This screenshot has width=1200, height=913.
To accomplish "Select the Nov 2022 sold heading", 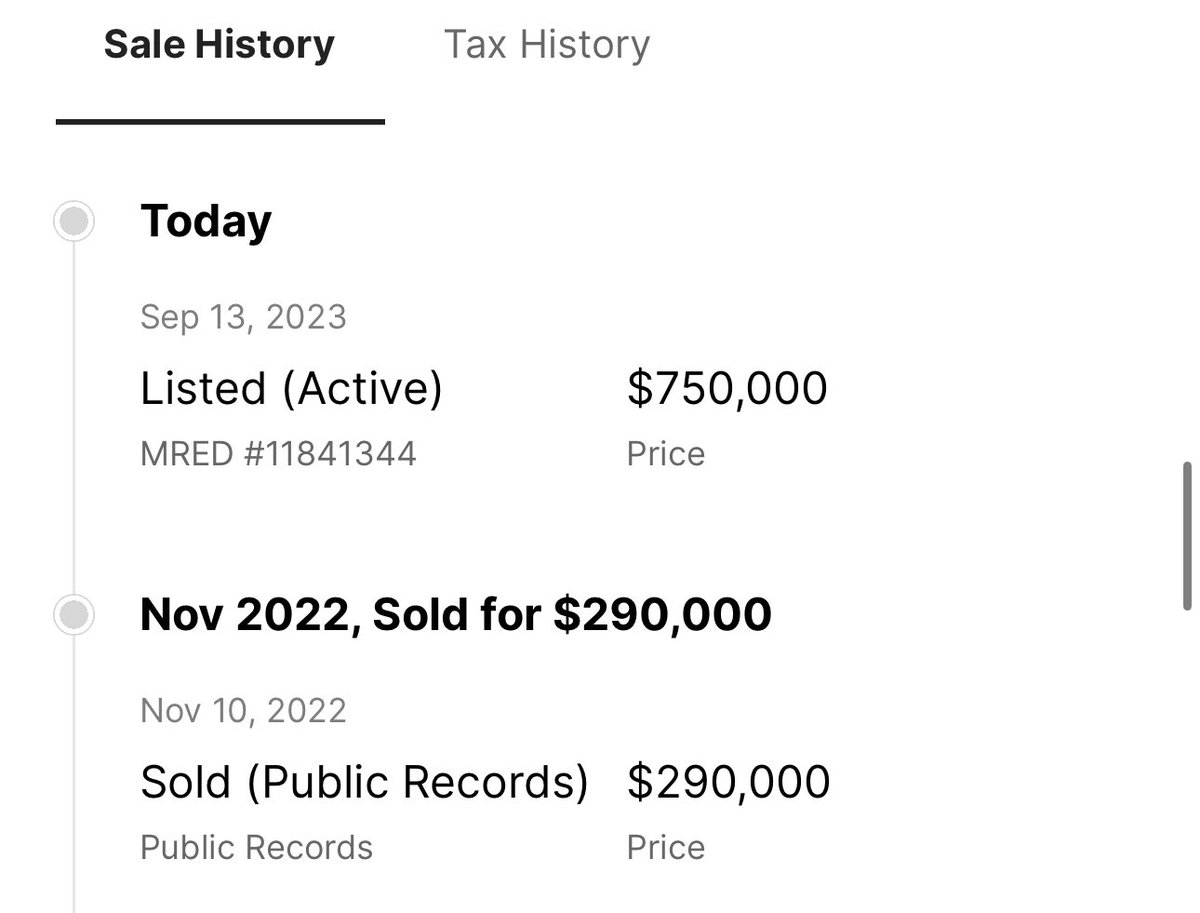I will pos(456,614).
